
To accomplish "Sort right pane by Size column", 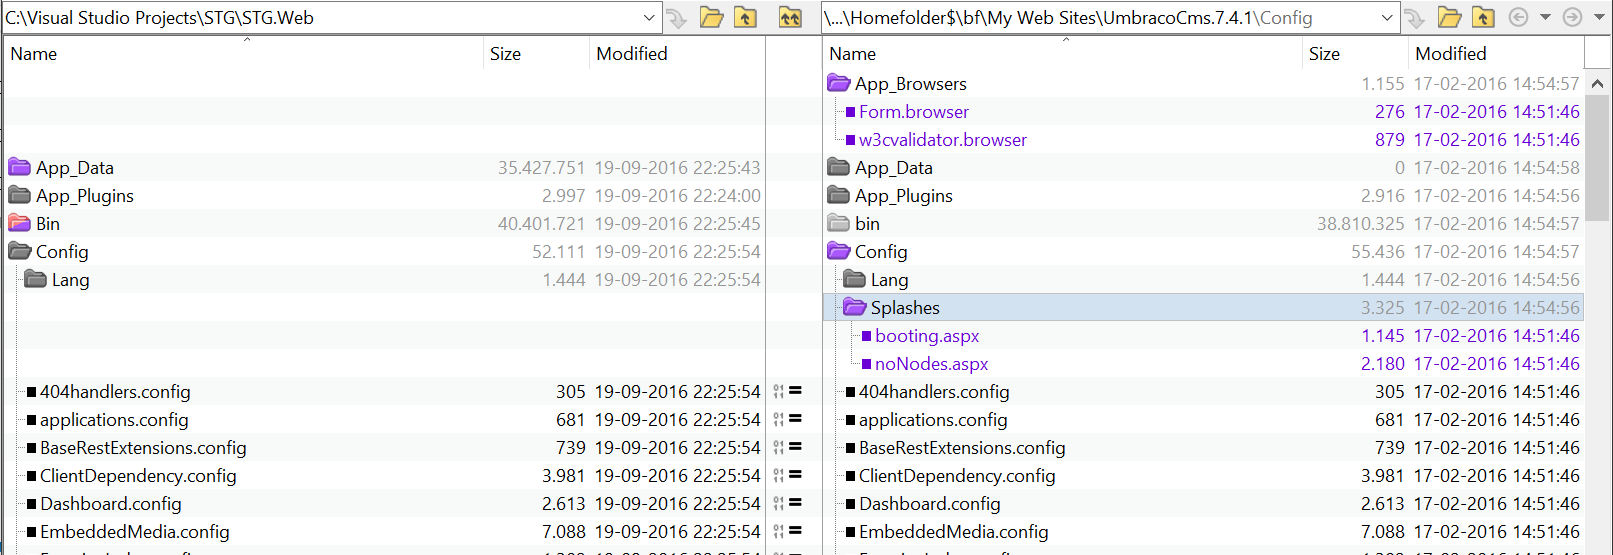I will [x=1355, y=54].
